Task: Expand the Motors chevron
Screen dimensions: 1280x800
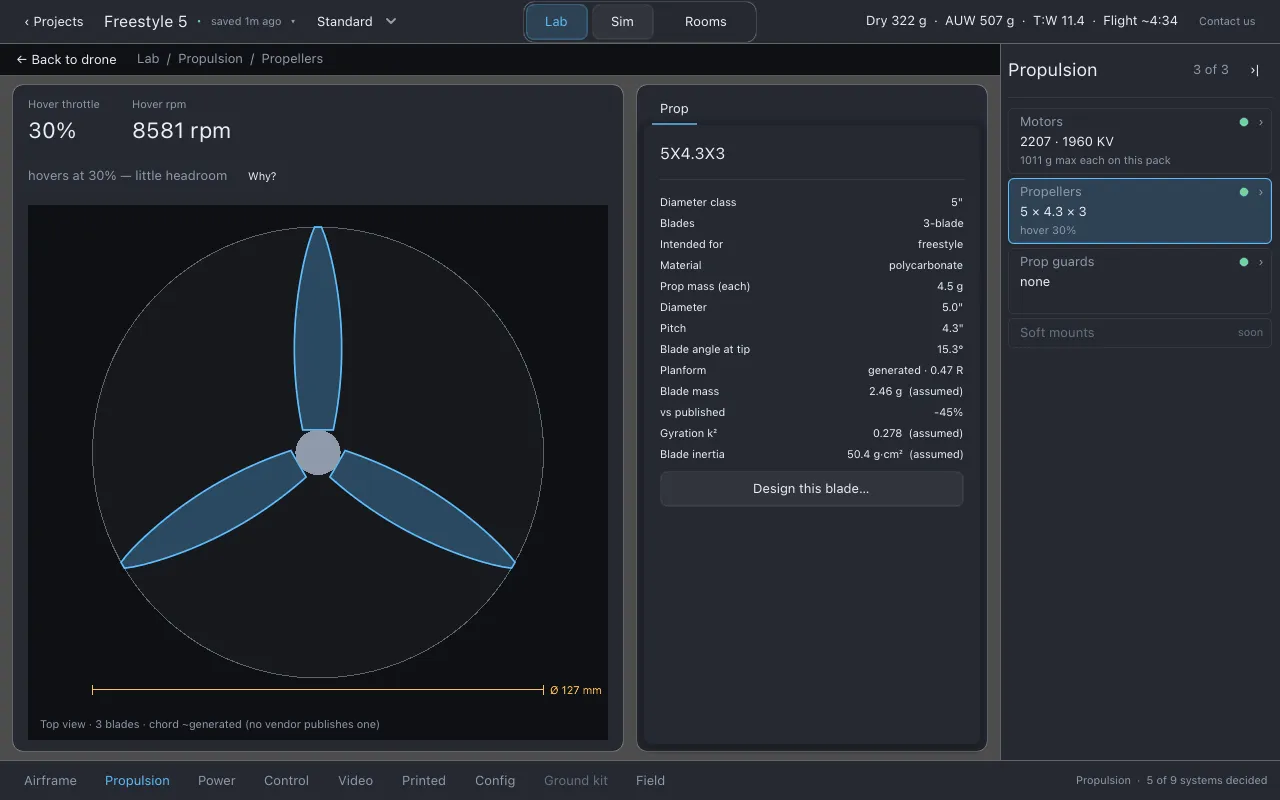Action: pyautogui.click(x=1261, y=122)
